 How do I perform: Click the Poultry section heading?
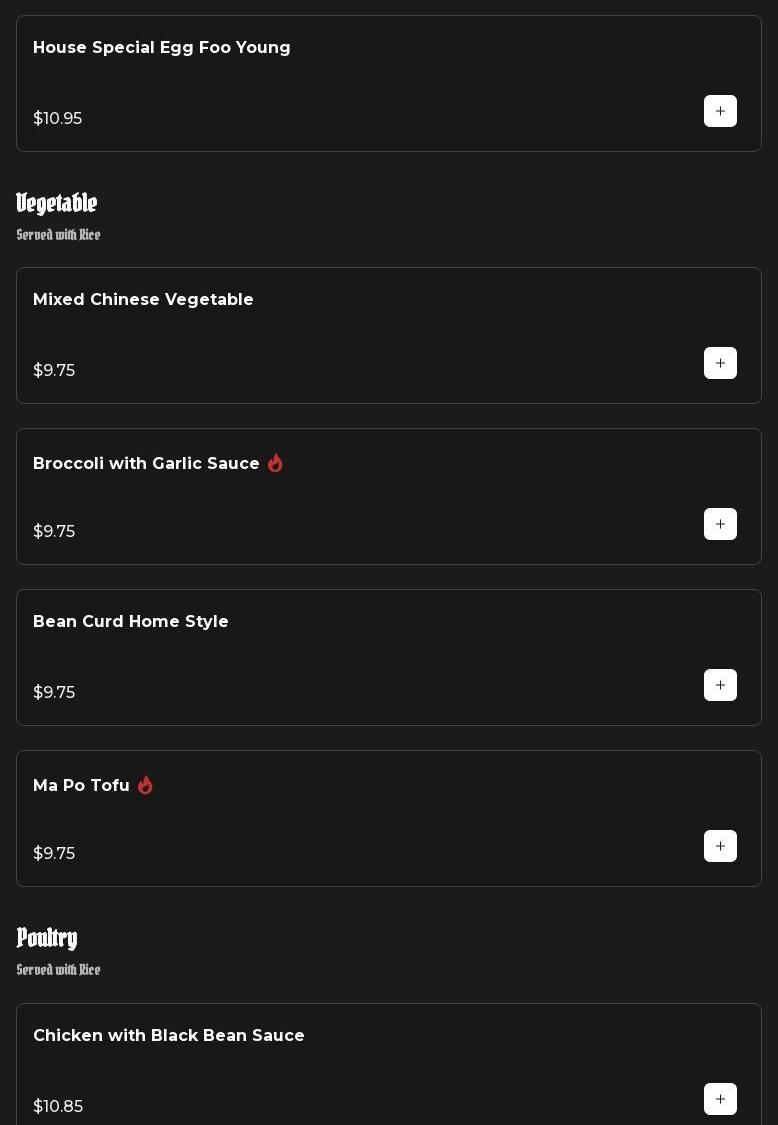point(47,938)
